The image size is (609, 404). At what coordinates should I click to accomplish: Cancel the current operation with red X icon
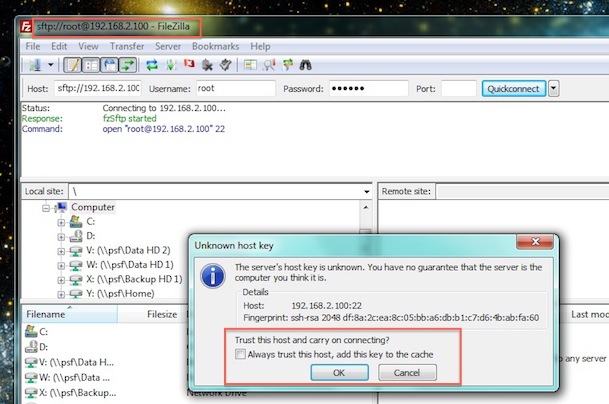click(189, 64)
